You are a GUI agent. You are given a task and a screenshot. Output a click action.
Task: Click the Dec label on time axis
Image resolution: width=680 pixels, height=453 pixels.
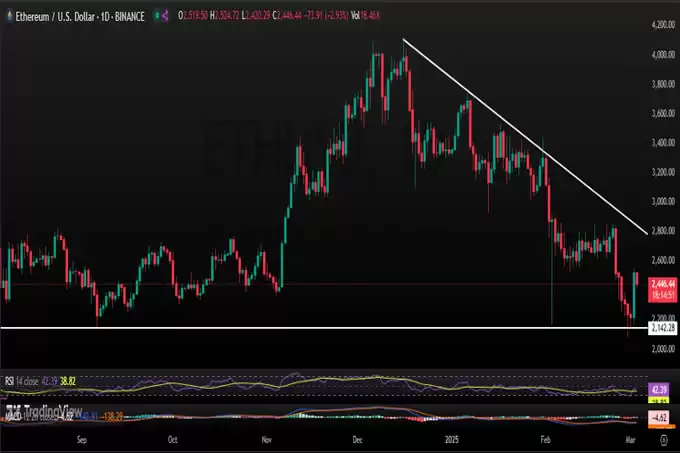pyautogui.click(x=357, y=440)
